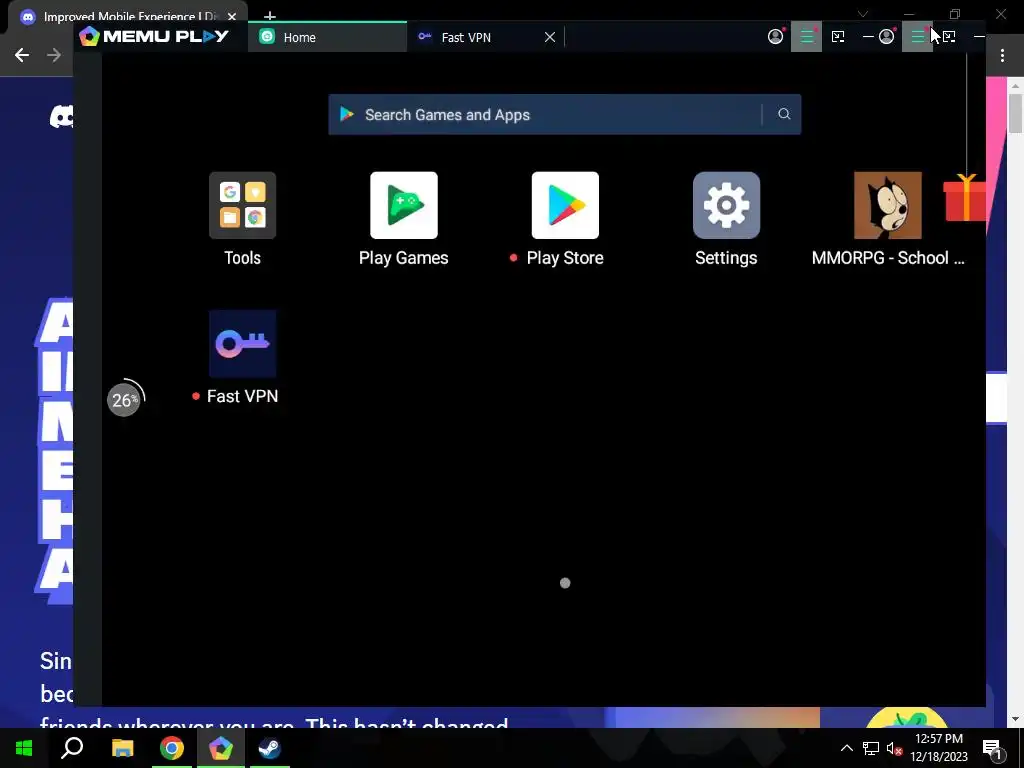Image resolution: width=1024 pixels, height=768 pixels.
Task: Open the Play Store app
Action: [565, 205]
